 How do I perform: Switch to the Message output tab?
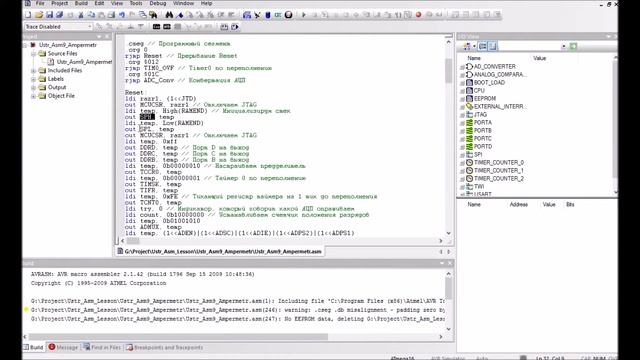(x=63, y=347)
